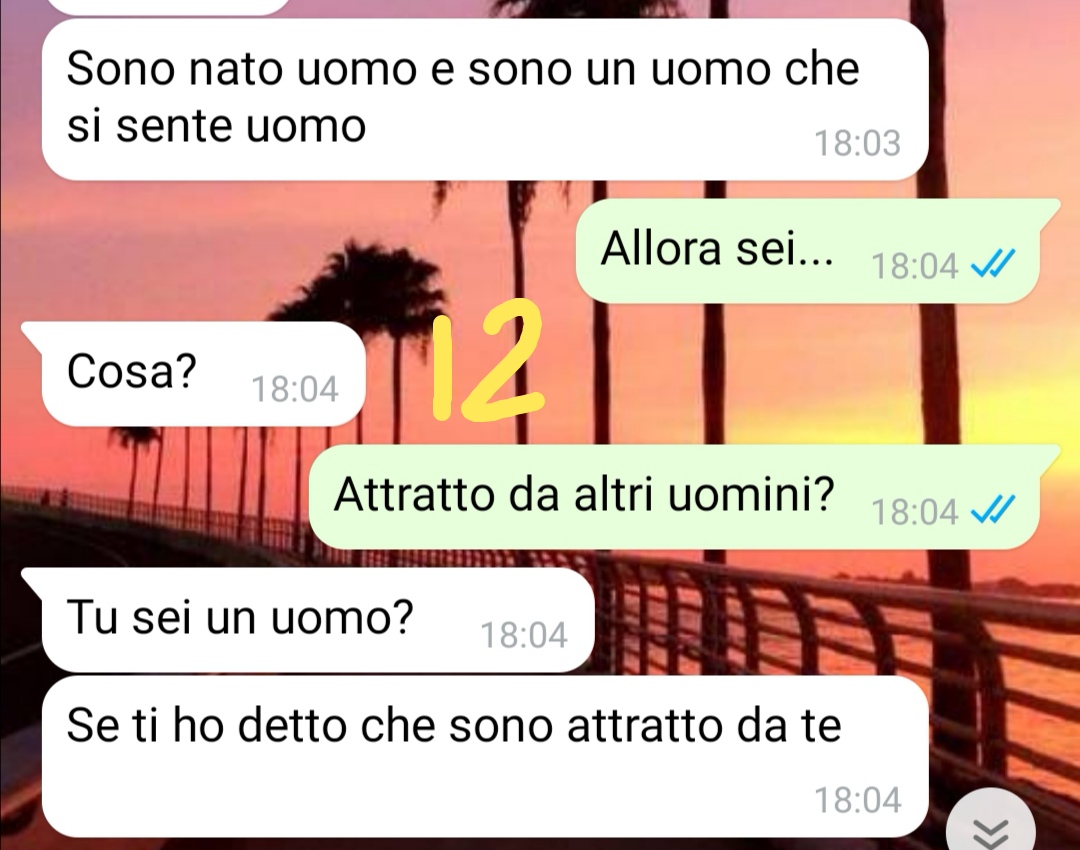Image resolution: width=1080 pixels, height=850 pixels.
Task: Tap the 18:04 timestamp on "Tu sei un uomo?"
Action: [523, 635]
